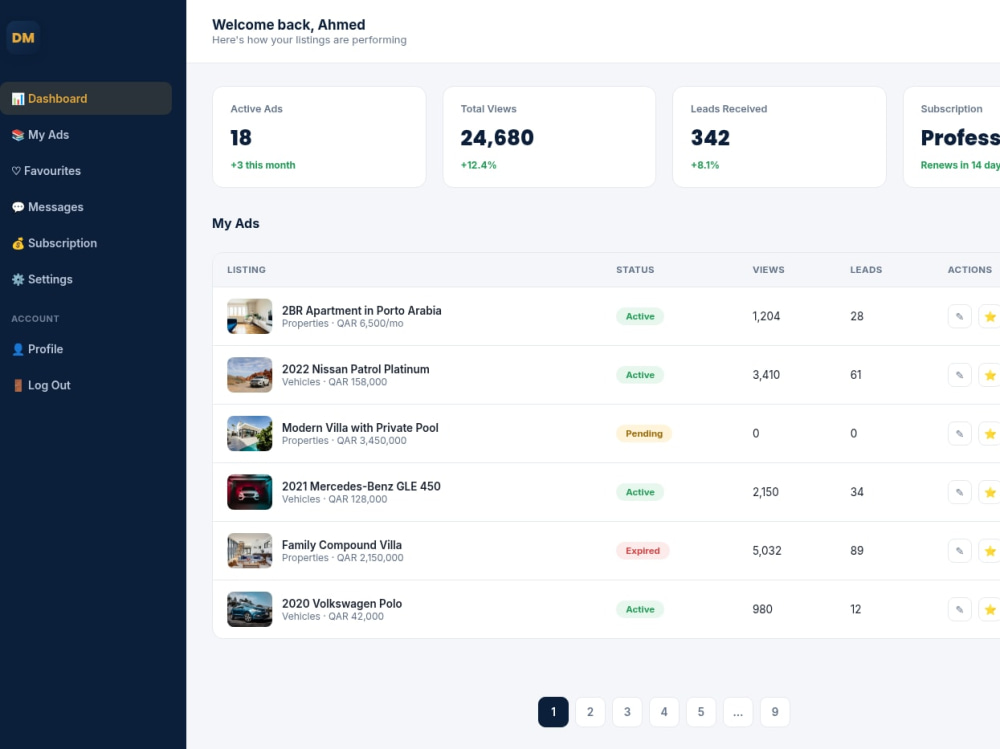The image size is (1000, 749).
Task: Open the Nissan Patrol thumbnail image
Action: pyautogui.click(x=249, y=375)
